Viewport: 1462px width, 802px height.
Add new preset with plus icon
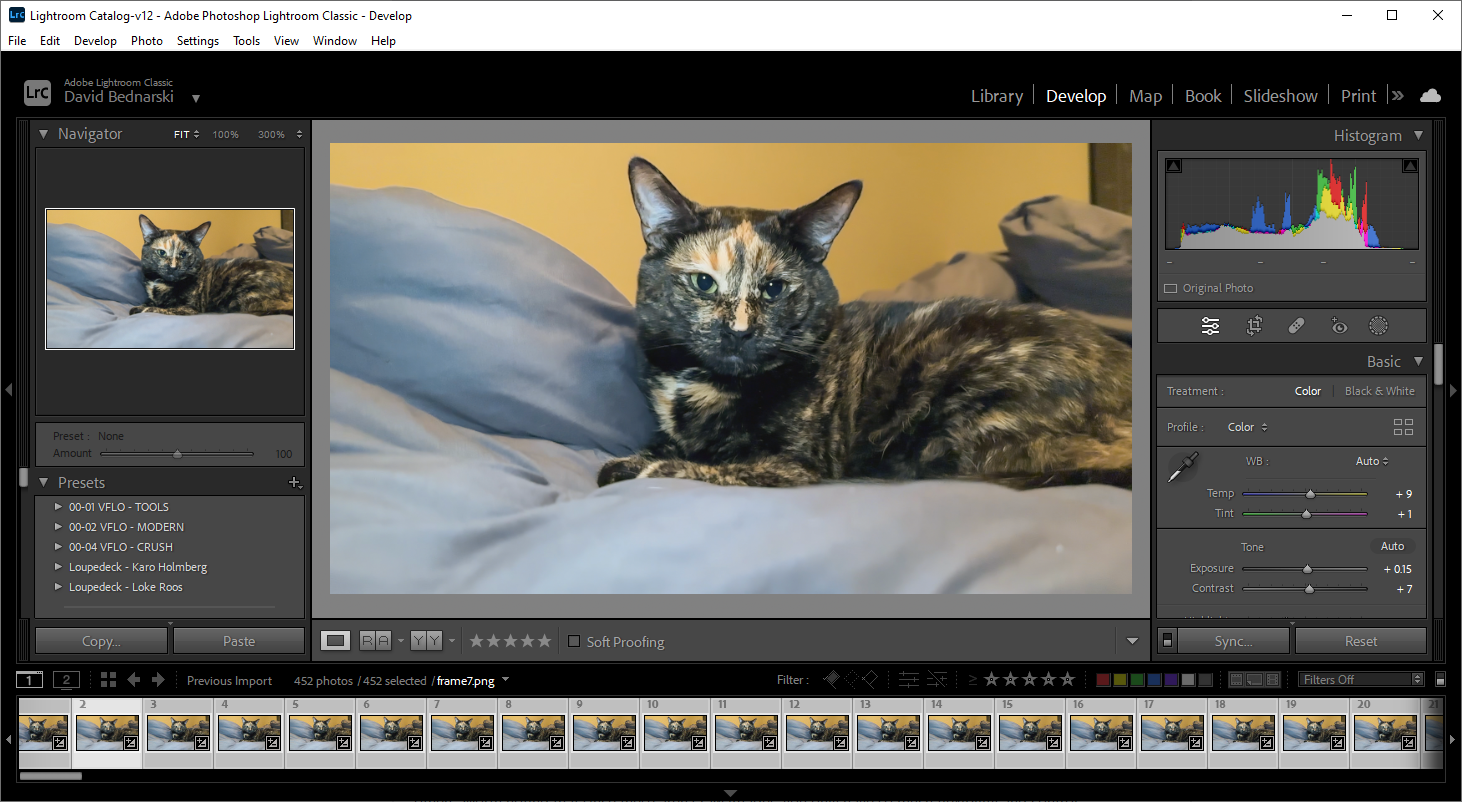click(294, 482)
